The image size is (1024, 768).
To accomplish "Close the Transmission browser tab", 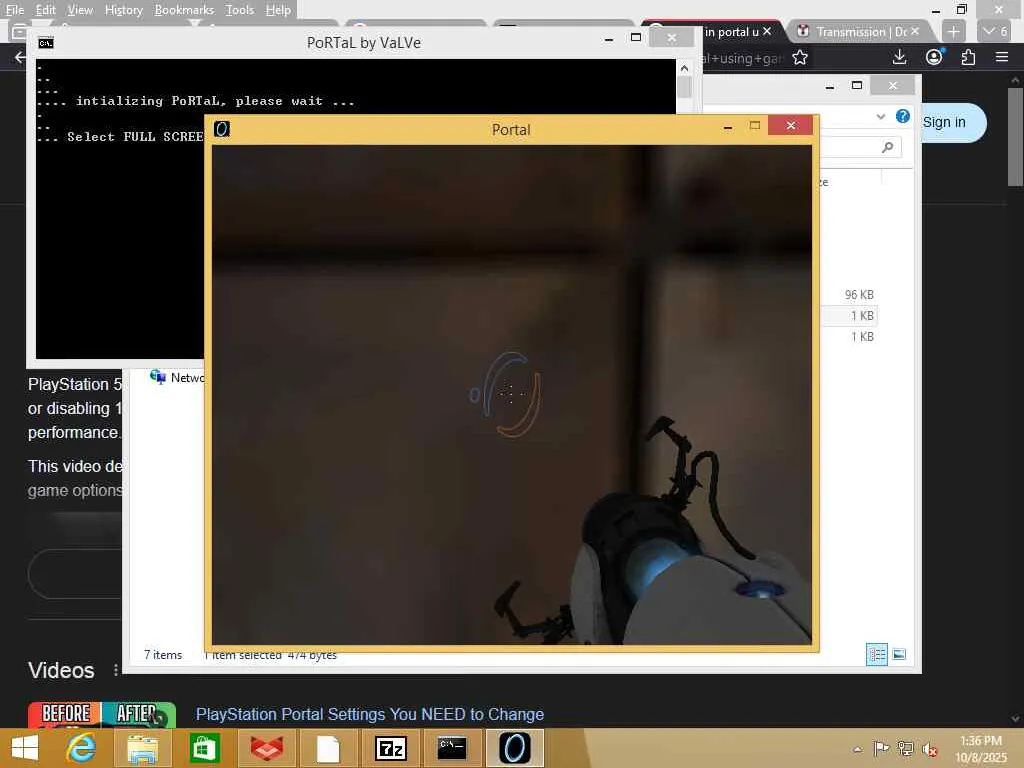I will [915, 31].
